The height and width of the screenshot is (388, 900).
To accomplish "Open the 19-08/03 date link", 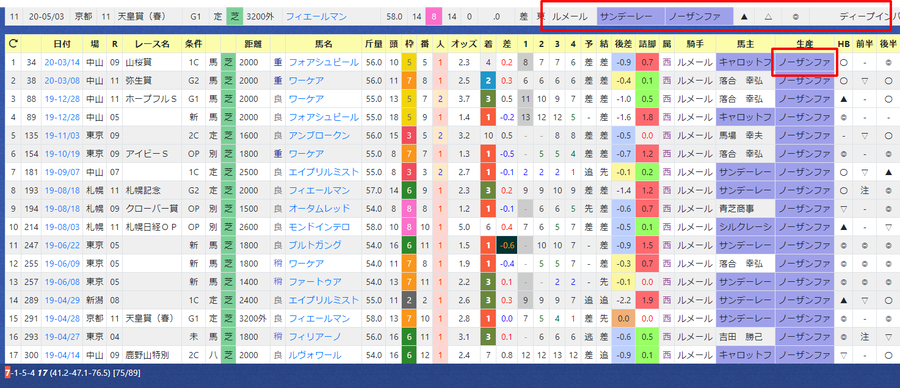I will click(62, 227).
